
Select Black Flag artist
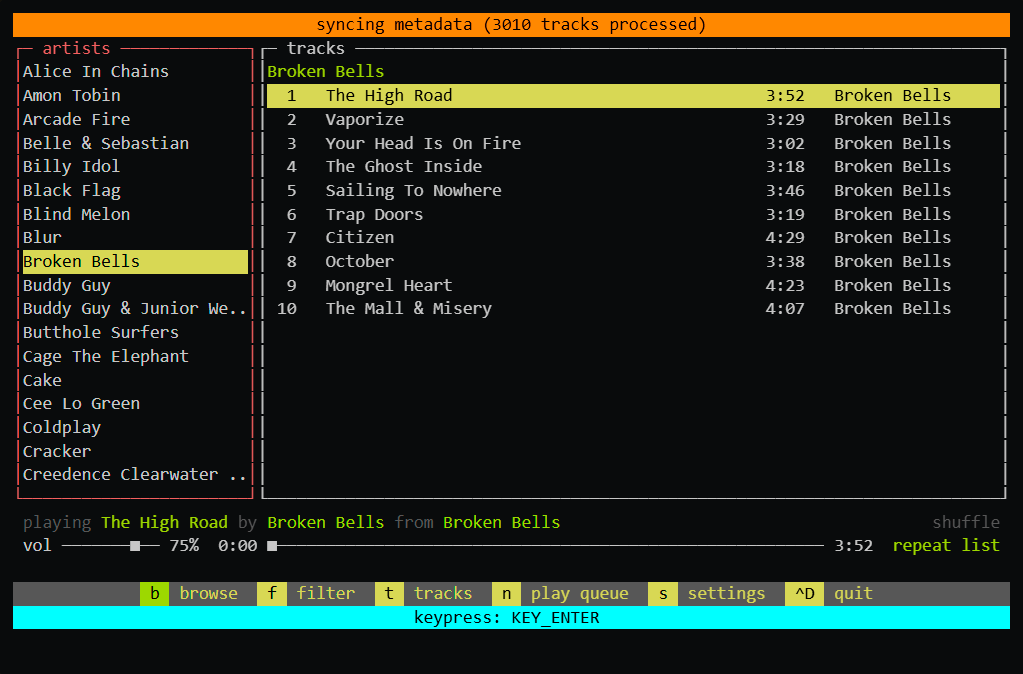(135, 191)
